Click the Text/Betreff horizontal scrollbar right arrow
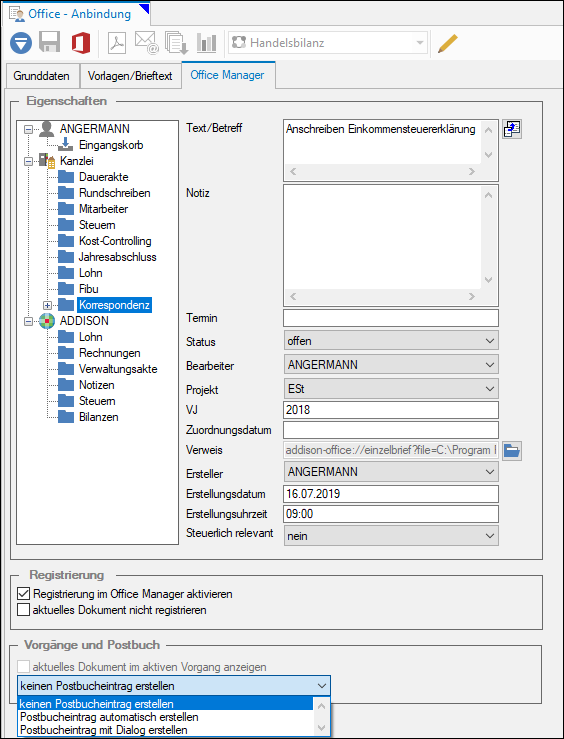 (472, 172)
